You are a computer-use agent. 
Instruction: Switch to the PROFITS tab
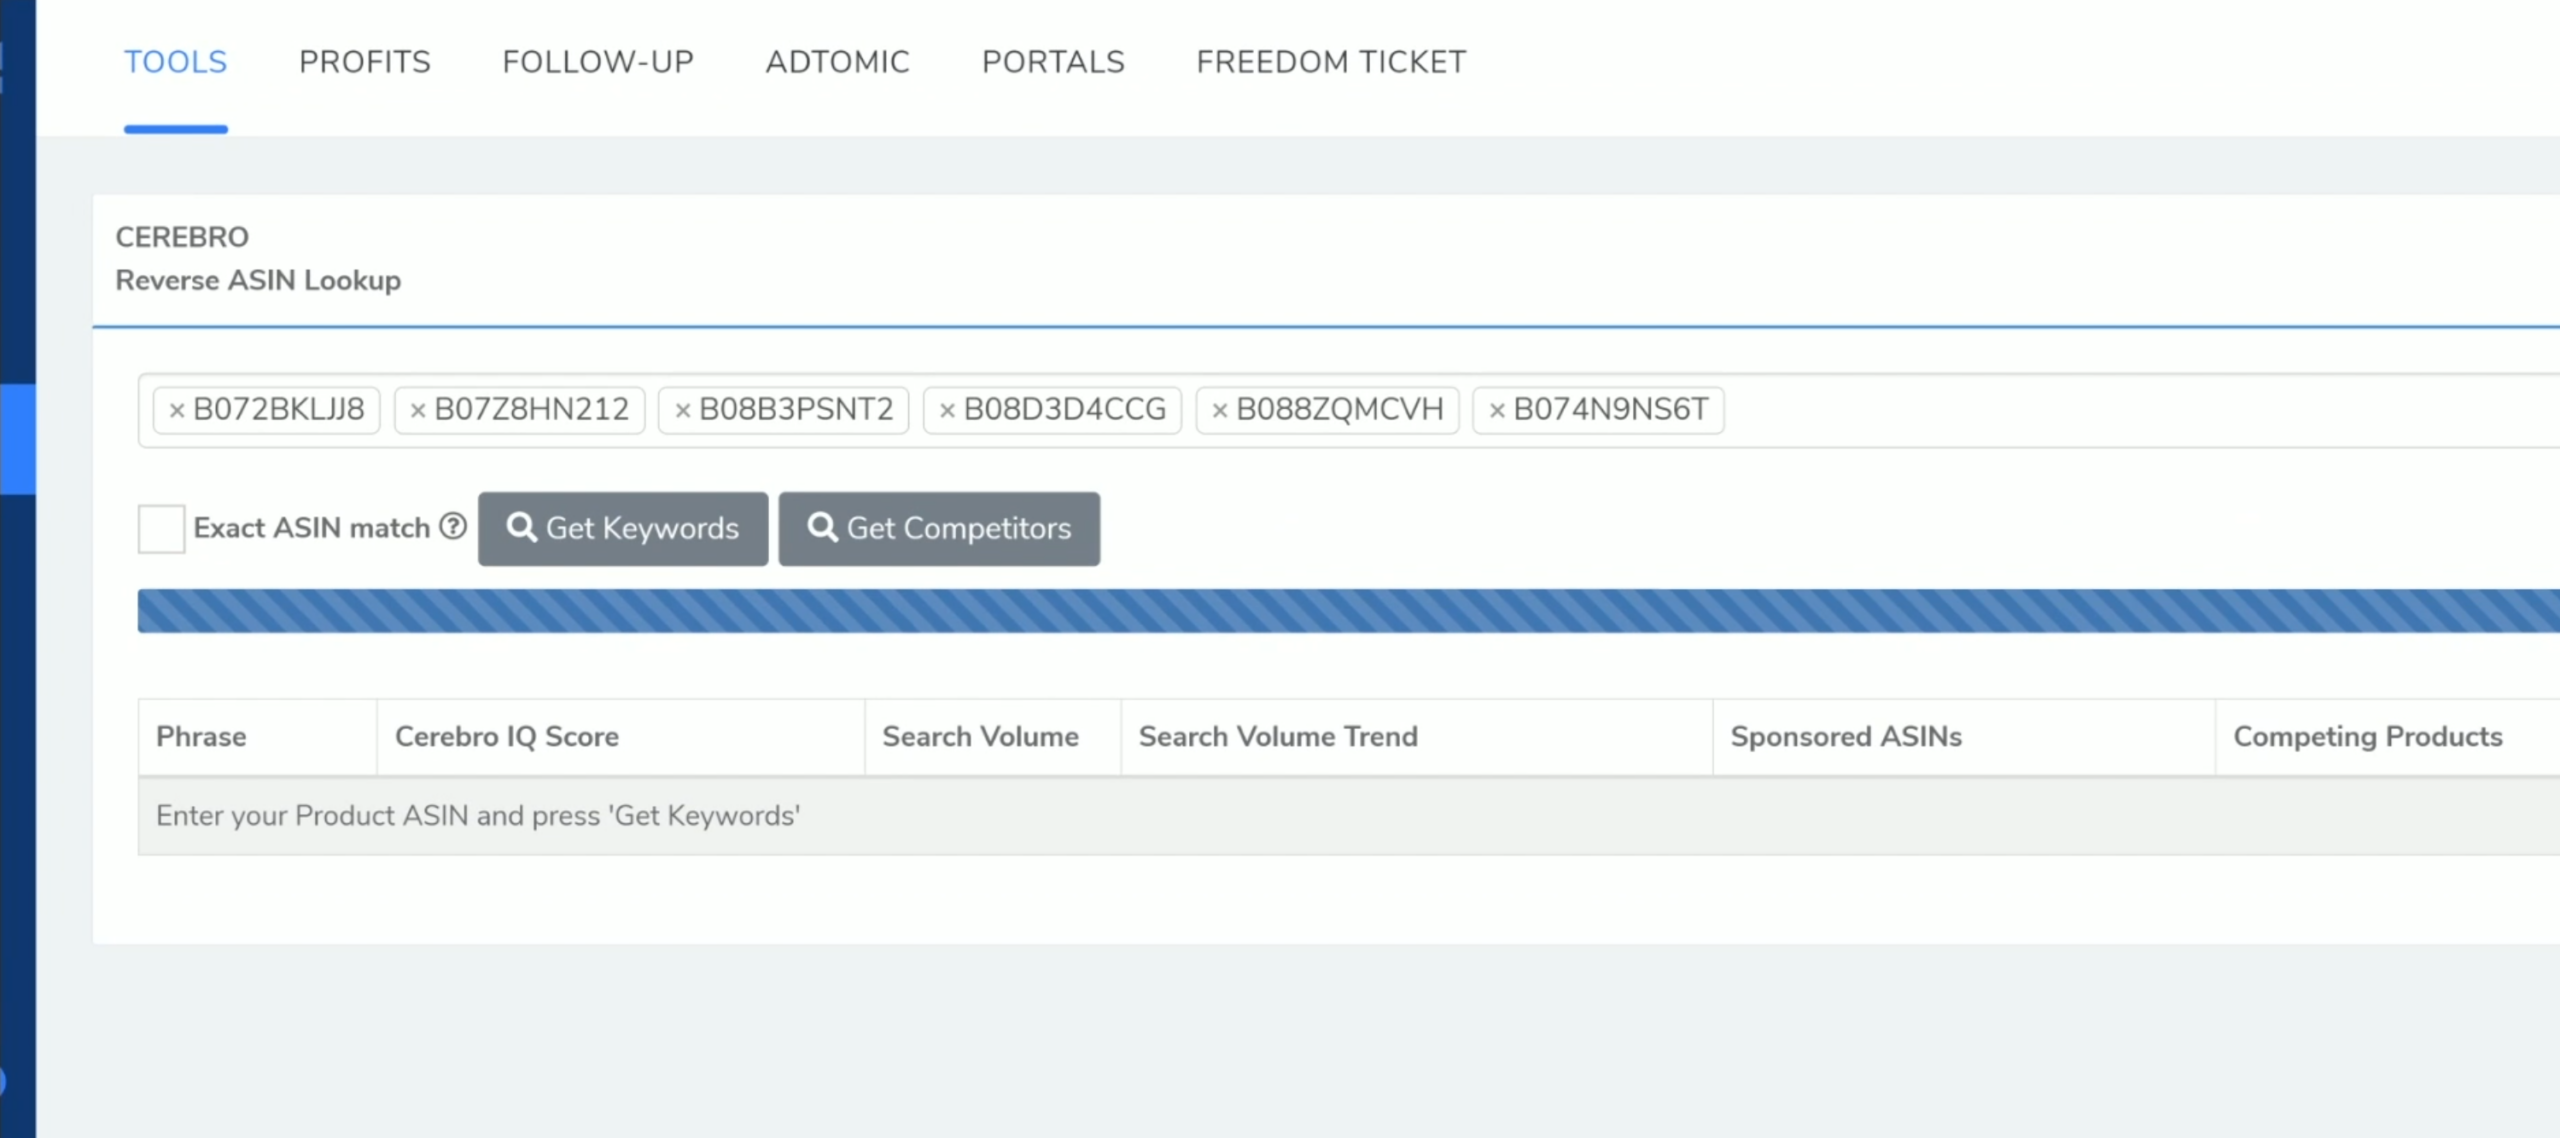pyautogui.click(x=364, y=62)
